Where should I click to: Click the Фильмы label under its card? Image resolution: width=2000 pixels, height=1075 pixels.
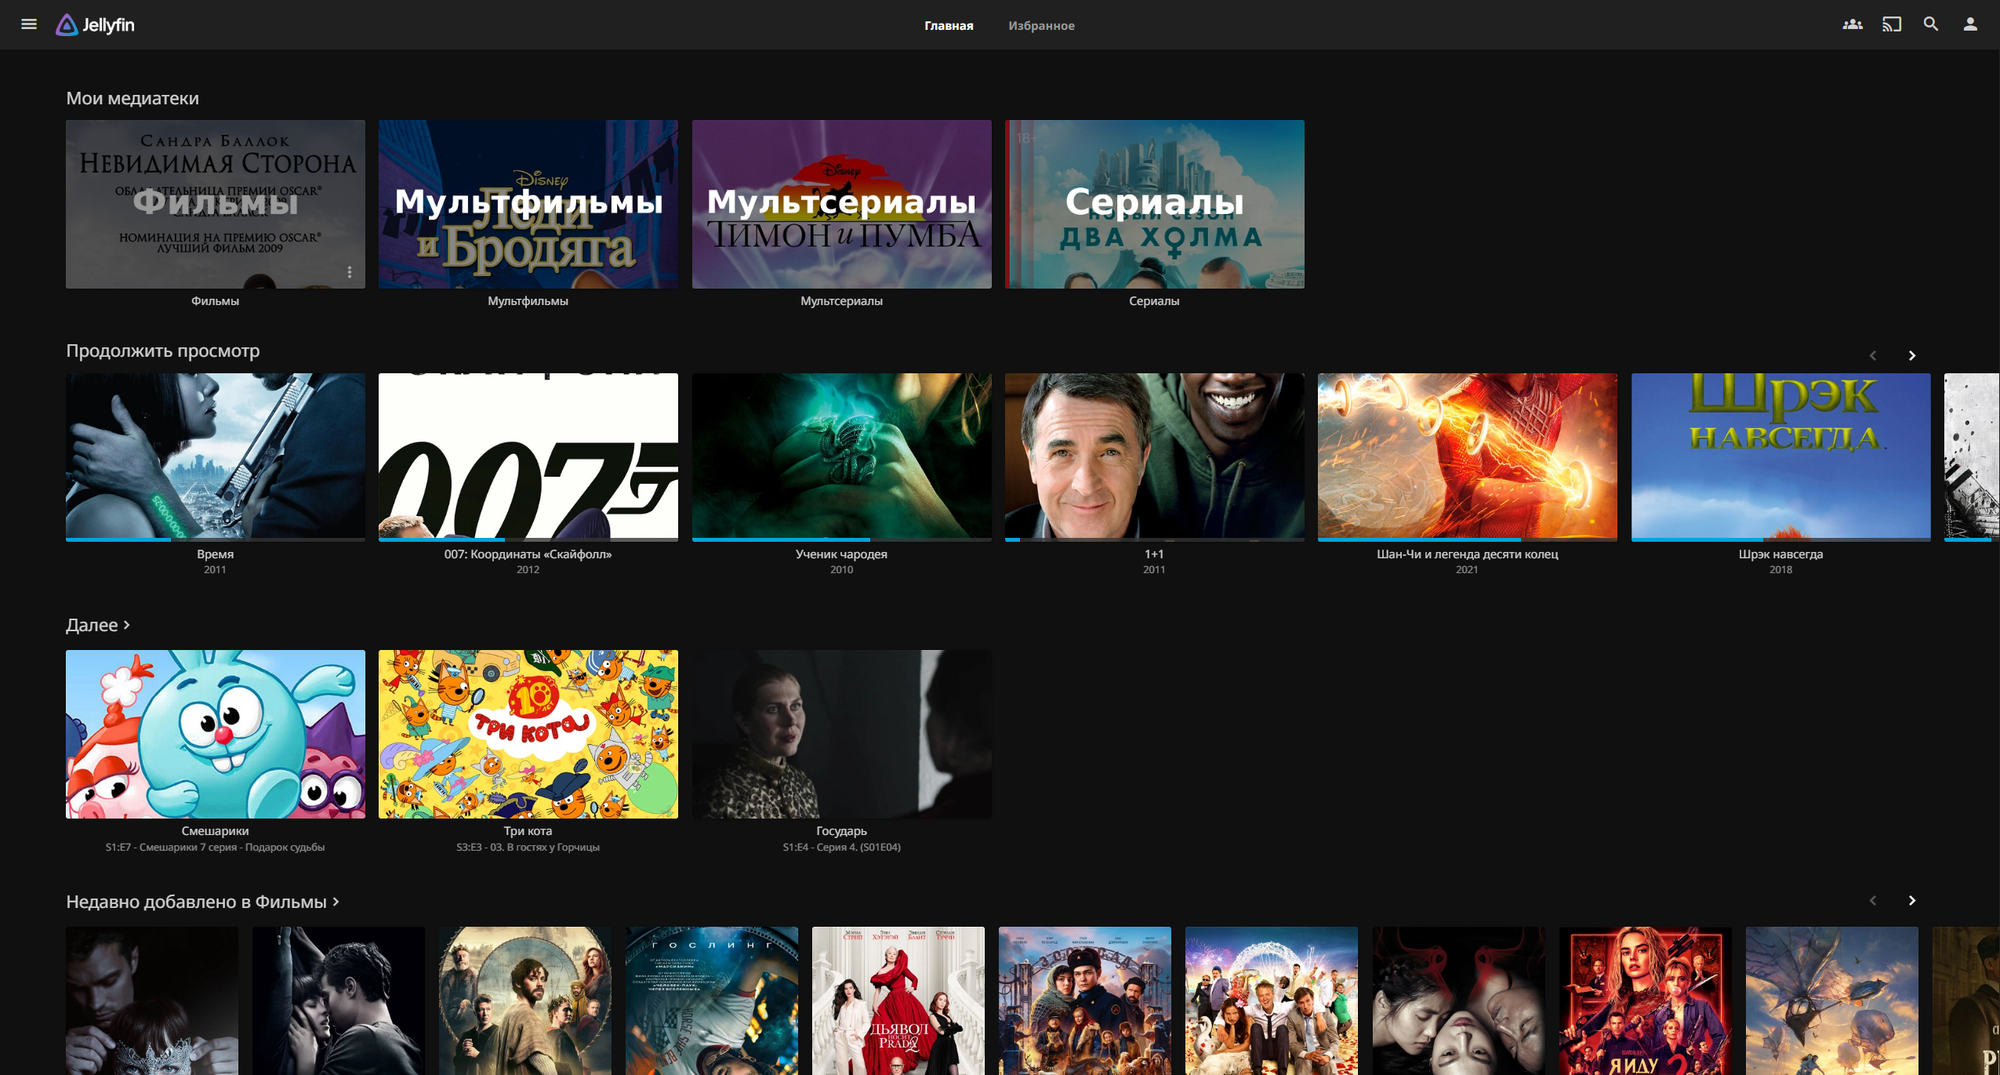pos(215,301)
